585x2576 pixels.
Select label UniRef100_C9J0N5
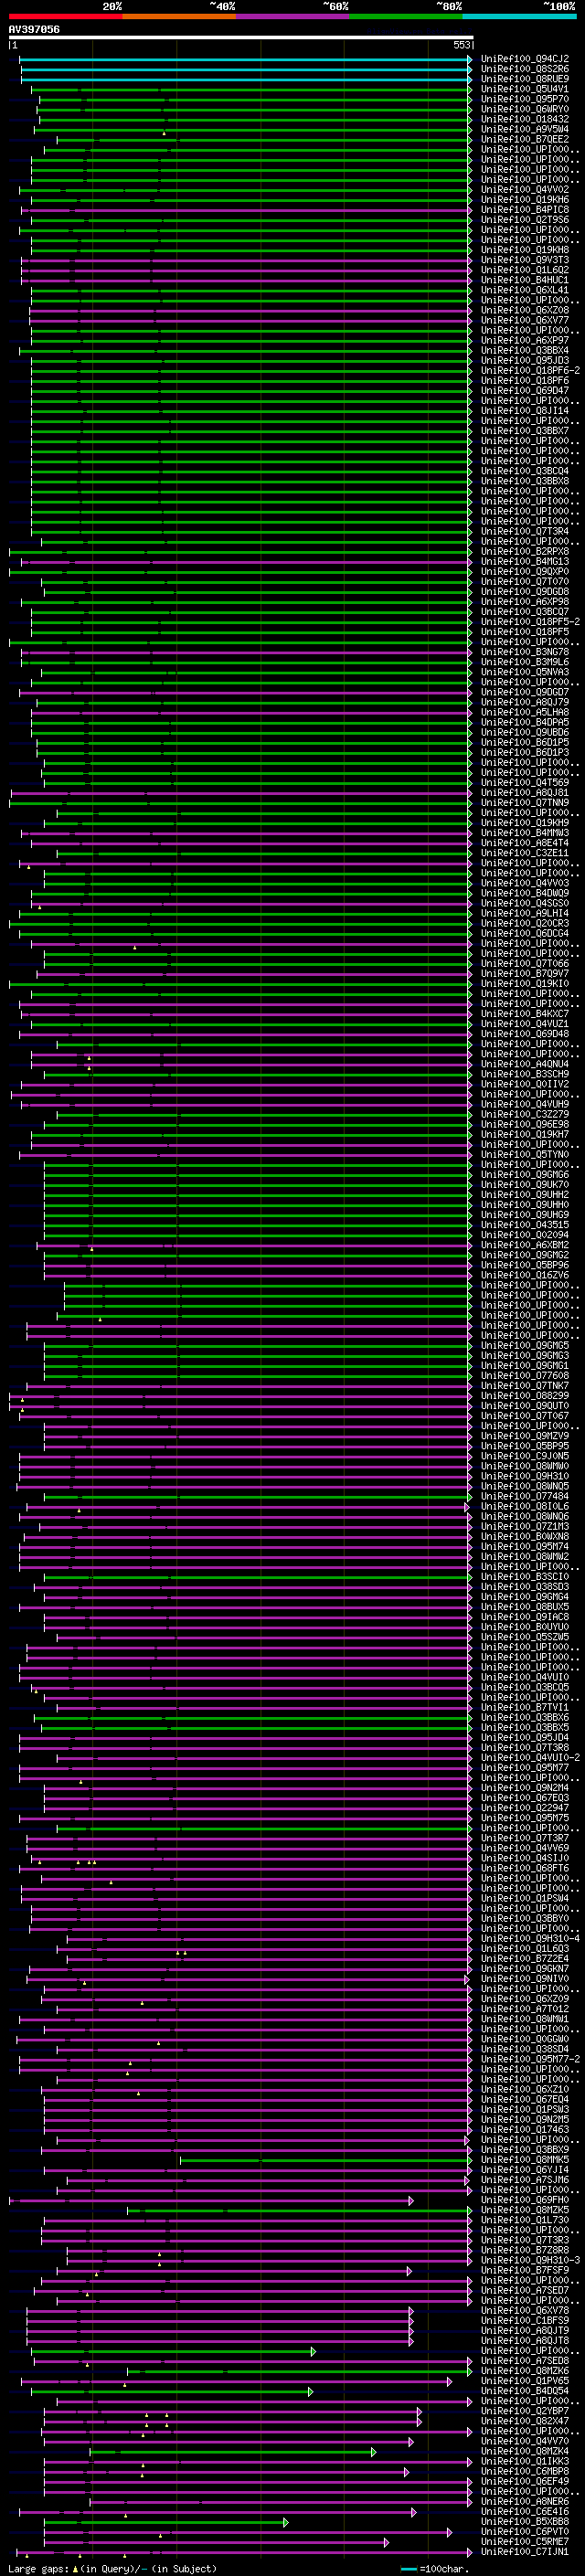click(x=525, y=1456)
